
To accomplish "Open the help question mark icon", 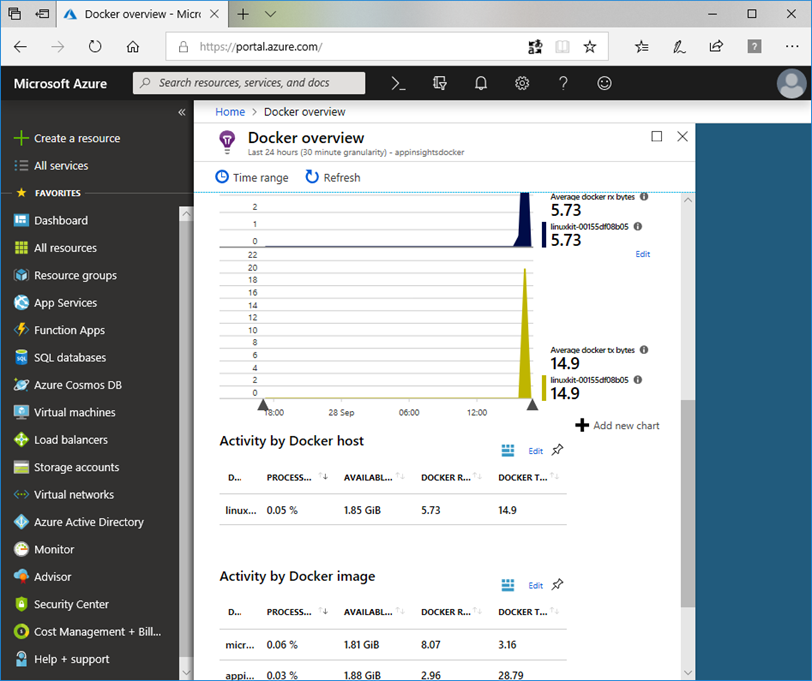I will (x=563, y=83).
